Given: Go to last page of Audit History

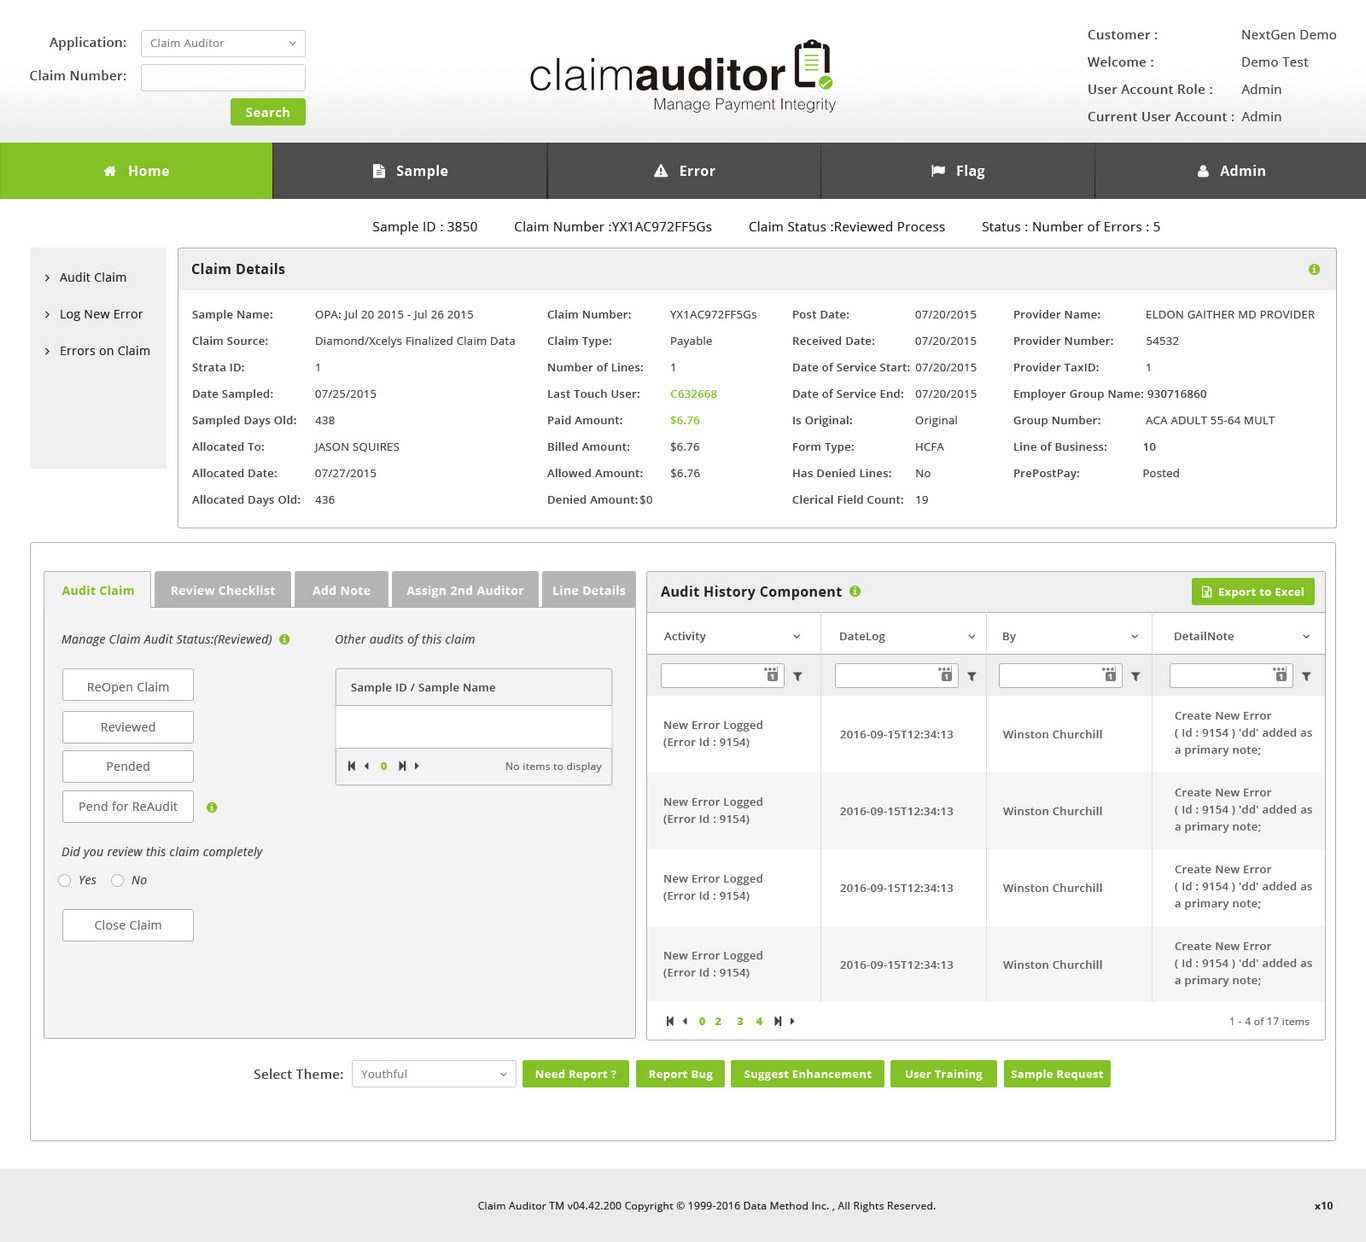Looking at the screenshot, I should click(x=778, y=1021).
